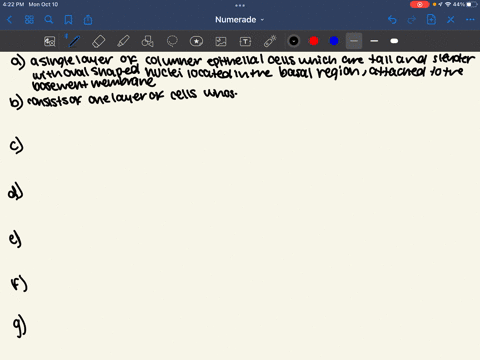Viewport: 480px width, 360px height.
Task: Add a new page
Action: point(431,20)
